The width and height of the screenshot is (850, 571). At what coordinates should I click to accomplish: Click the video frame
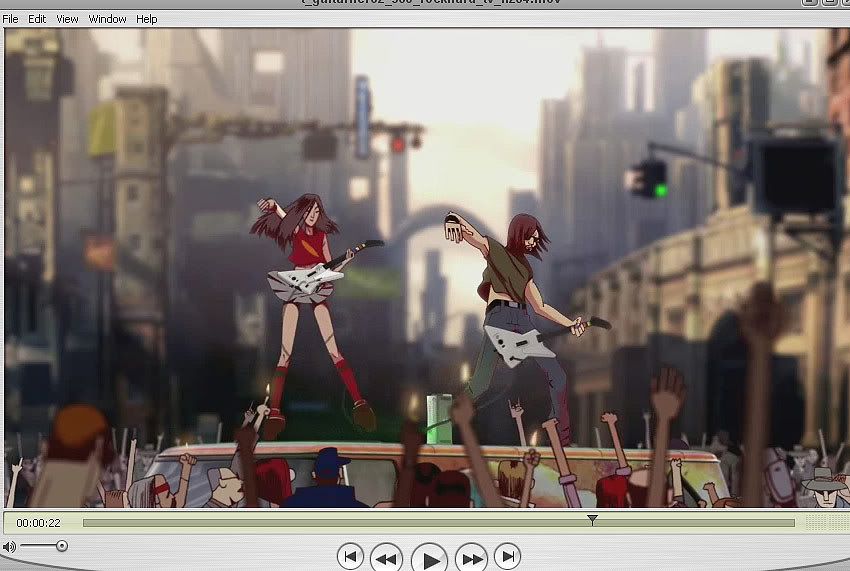coord(425,268)
